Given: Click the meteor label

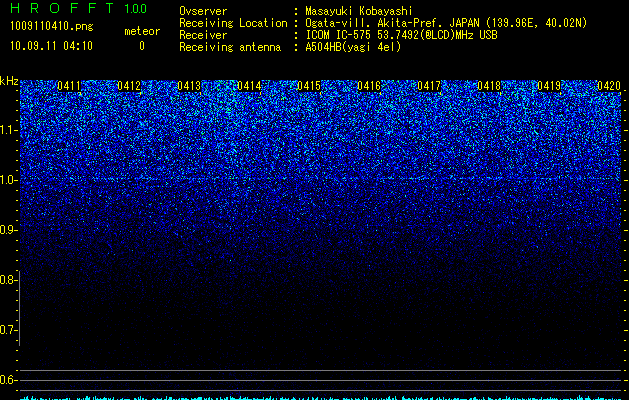Looking at the screenshot, I should tap(142, 31).
